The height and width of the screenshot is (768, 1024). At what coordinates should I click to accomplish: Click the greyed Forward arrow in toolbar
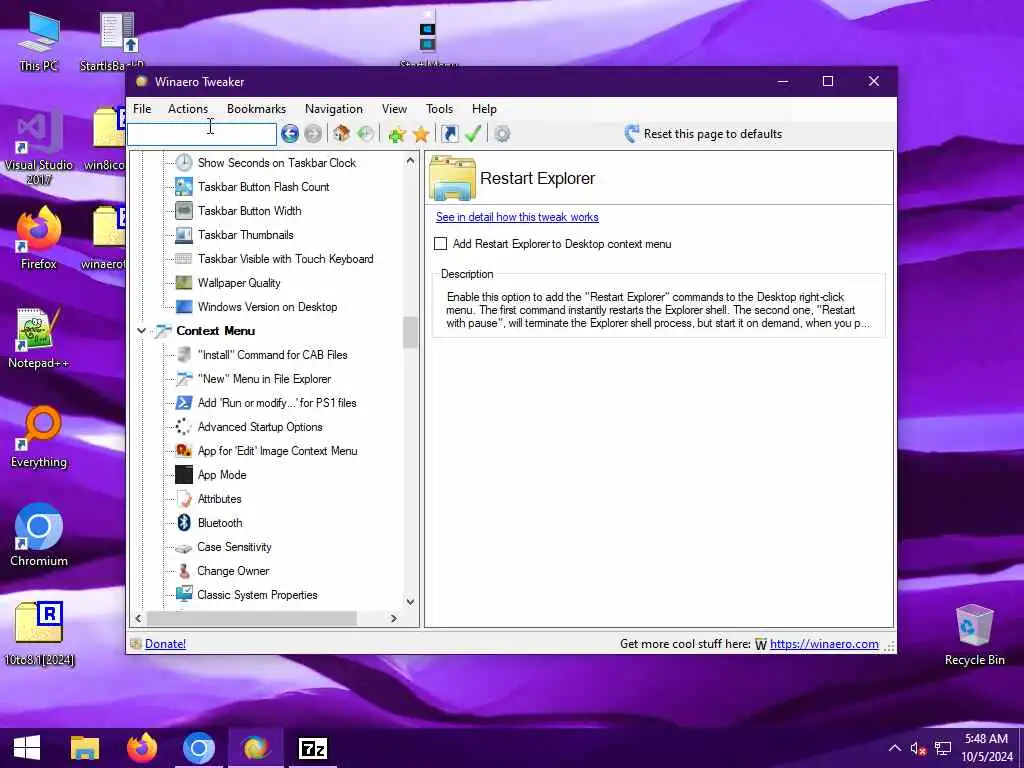pos(313,134)
